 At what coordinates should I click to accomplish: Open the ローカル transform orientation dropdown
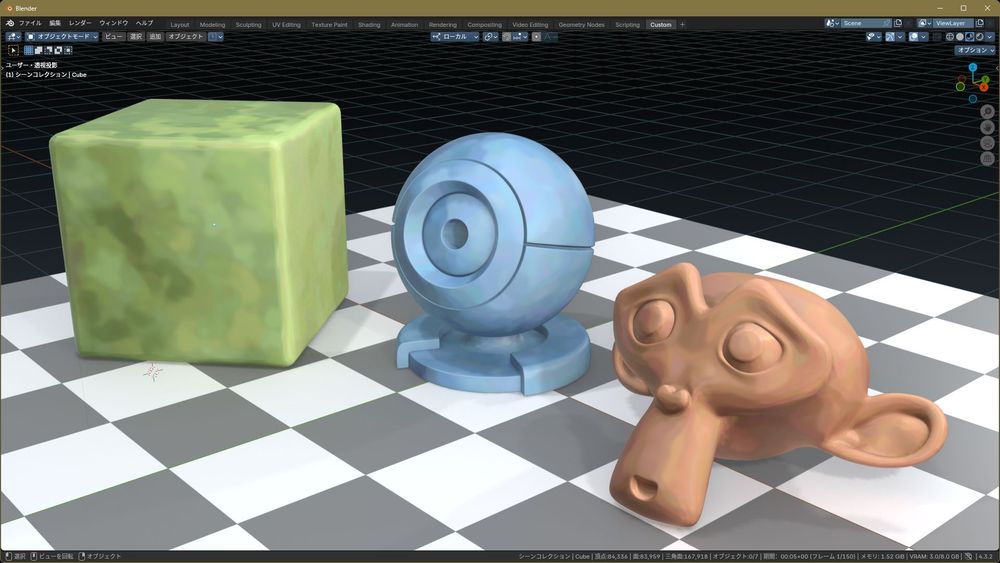(455, 36)
